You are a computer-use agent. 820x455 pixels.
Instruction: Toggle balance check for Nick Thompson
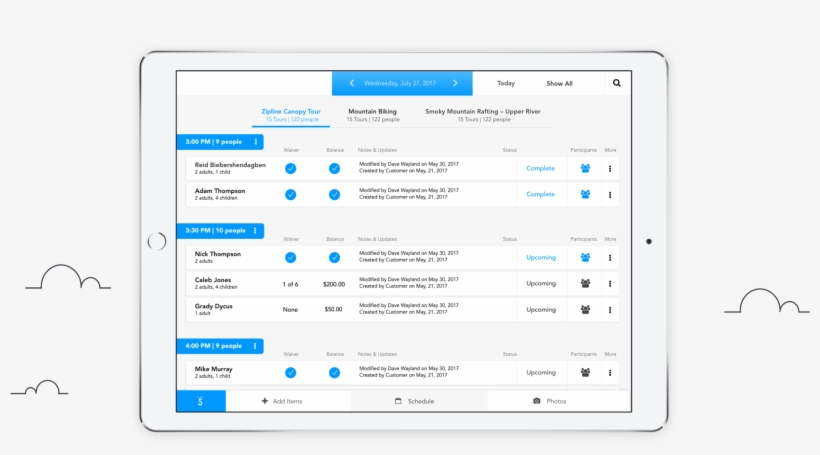coord(334,257)
